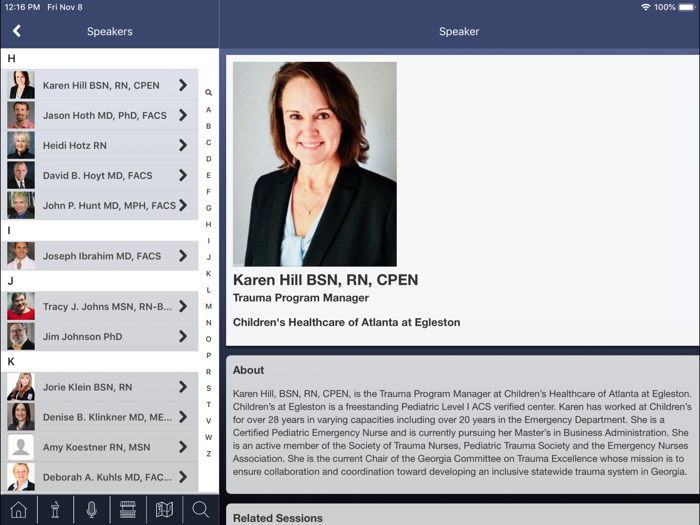
Task: Tap Karen Hill's large profile photo
Action: point(314,164)
